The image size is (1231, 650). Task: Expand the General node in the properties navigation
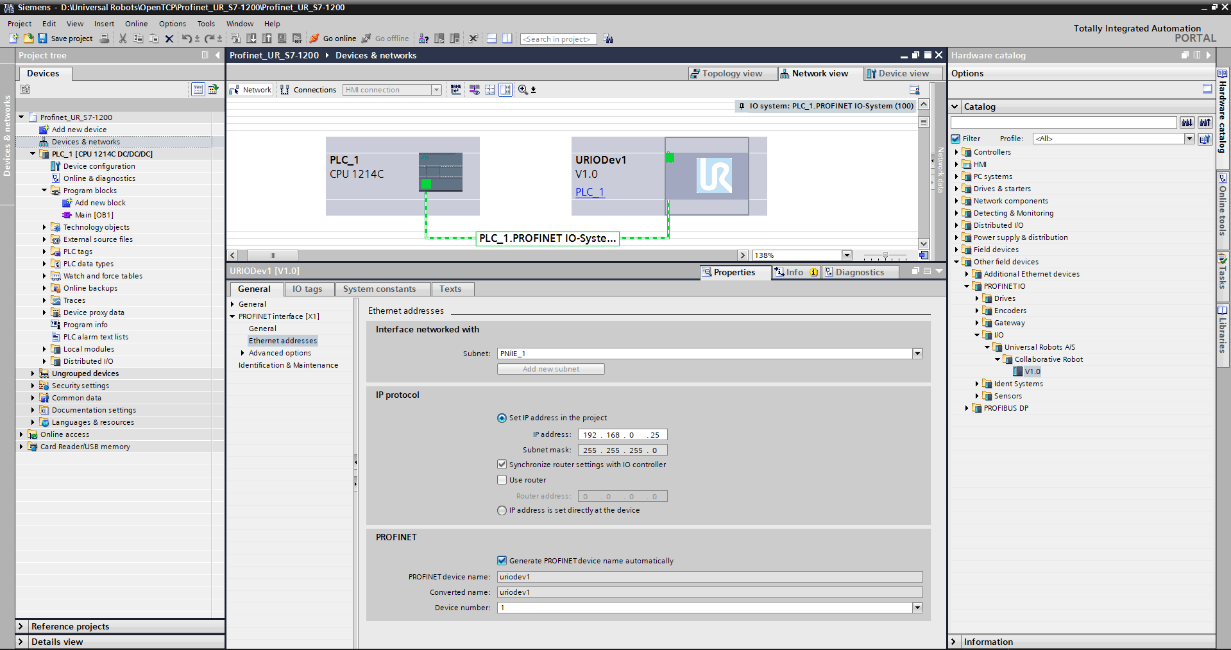tap(233, 304)
